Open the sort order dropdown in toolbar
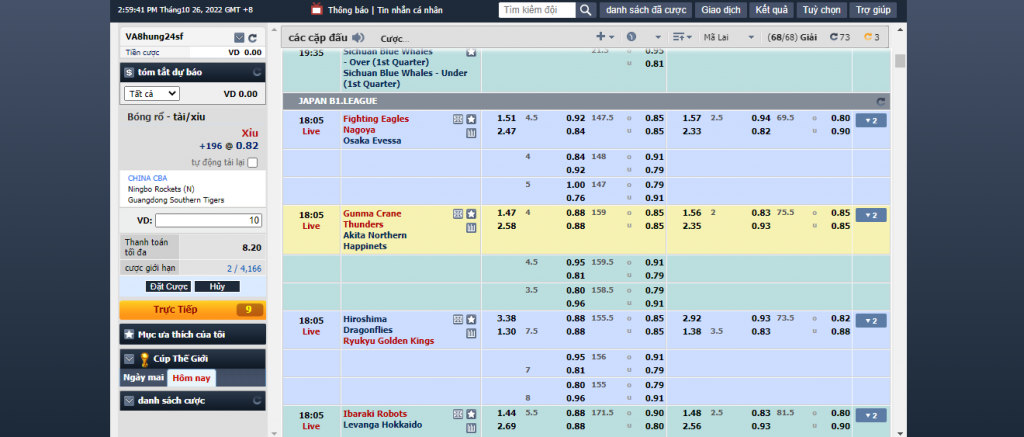Screen dimensions: 1024x437 point(682,37)
